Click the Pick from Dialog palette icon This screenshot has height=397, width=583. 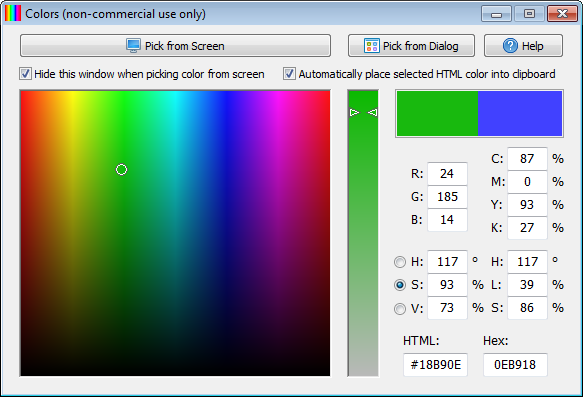tap(371, 46)
